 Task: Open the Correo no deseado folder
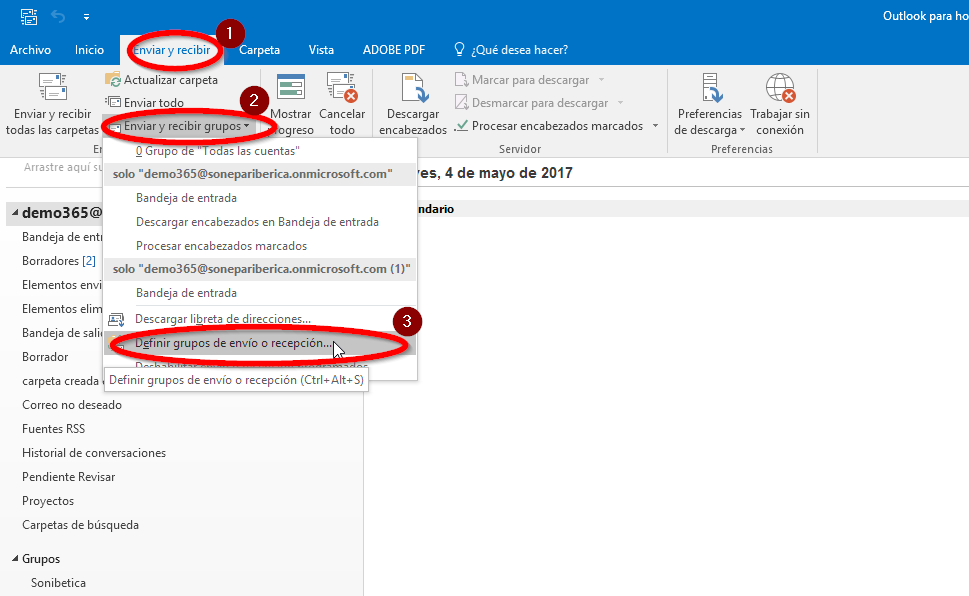72,405
